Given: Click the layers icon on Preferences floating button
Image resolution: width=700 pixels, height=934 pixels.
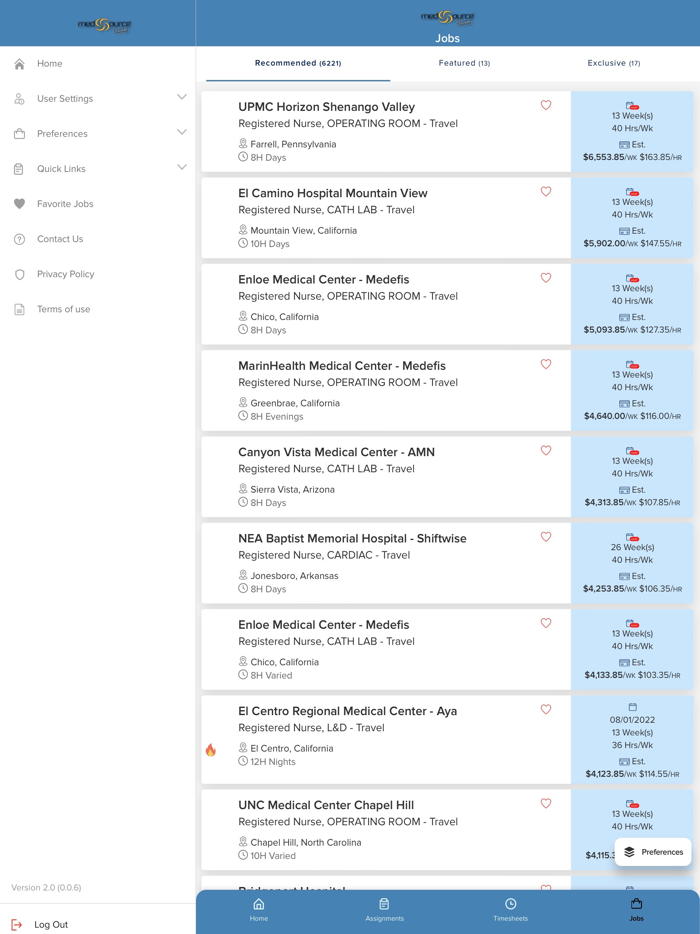Looking at the screenshot, I should click(x=629, y=852).
